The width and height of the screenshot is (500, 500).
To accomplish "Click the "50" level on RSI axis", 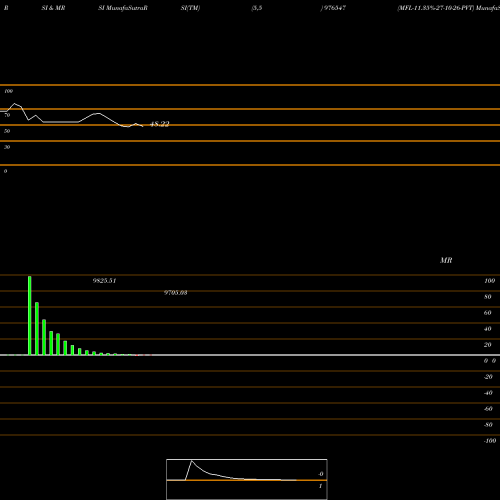I will coord(7,131).
